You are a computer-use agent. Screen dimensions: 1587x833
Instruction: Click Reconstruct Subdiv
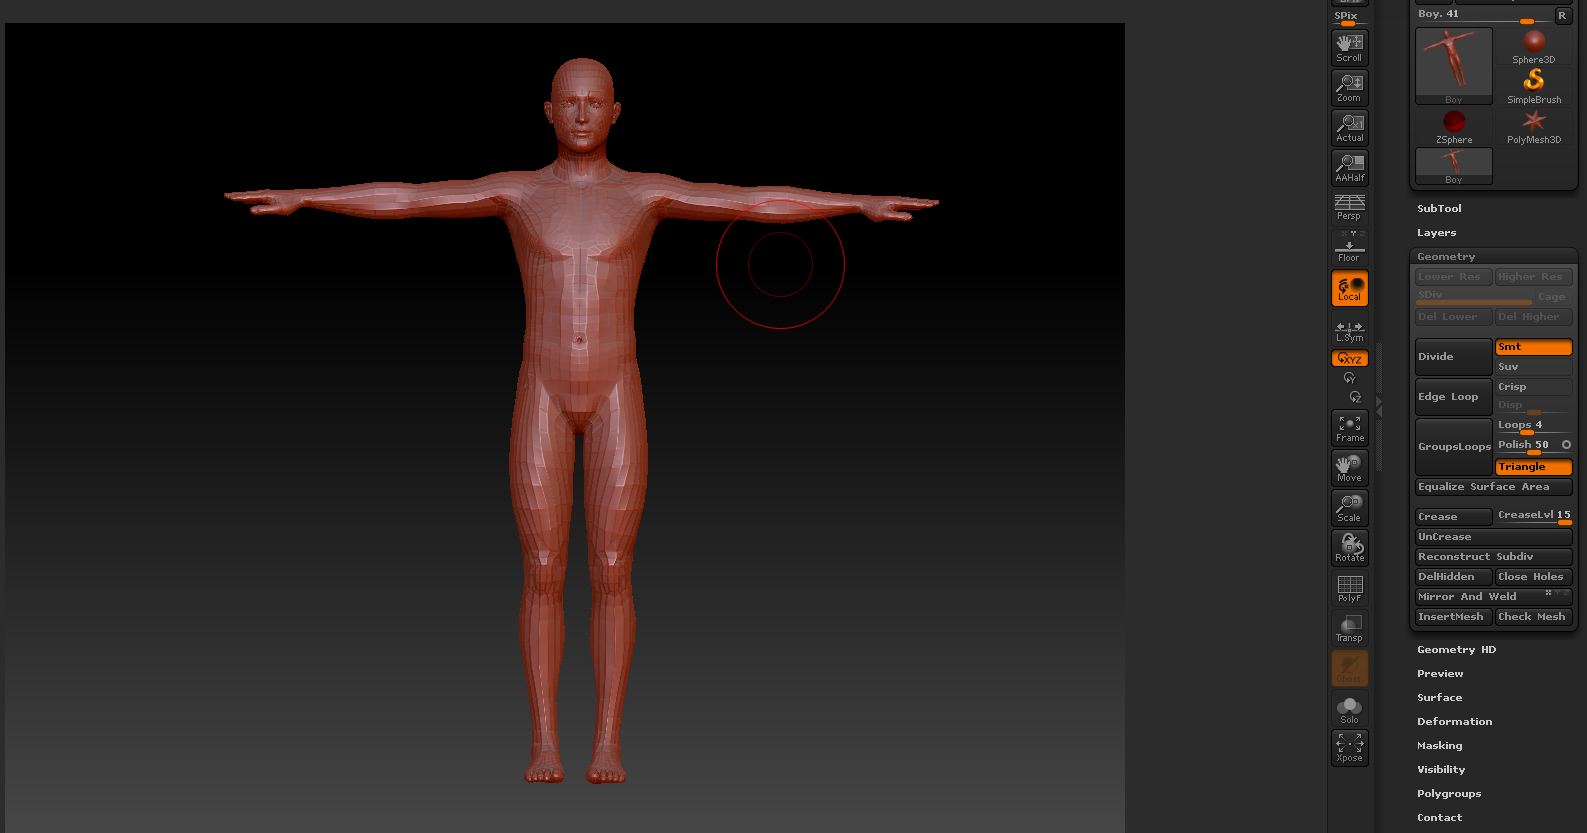[1493, 557]
